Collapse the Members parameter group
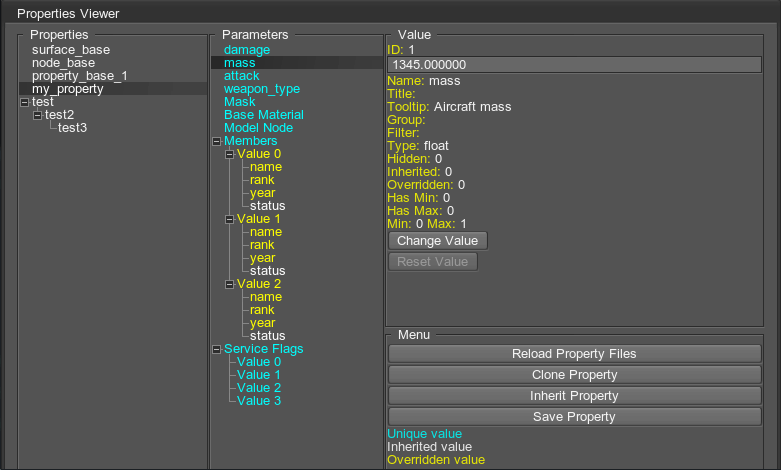Image resolution: width=781 pixels, height=470 pixels. coord(216,141)
